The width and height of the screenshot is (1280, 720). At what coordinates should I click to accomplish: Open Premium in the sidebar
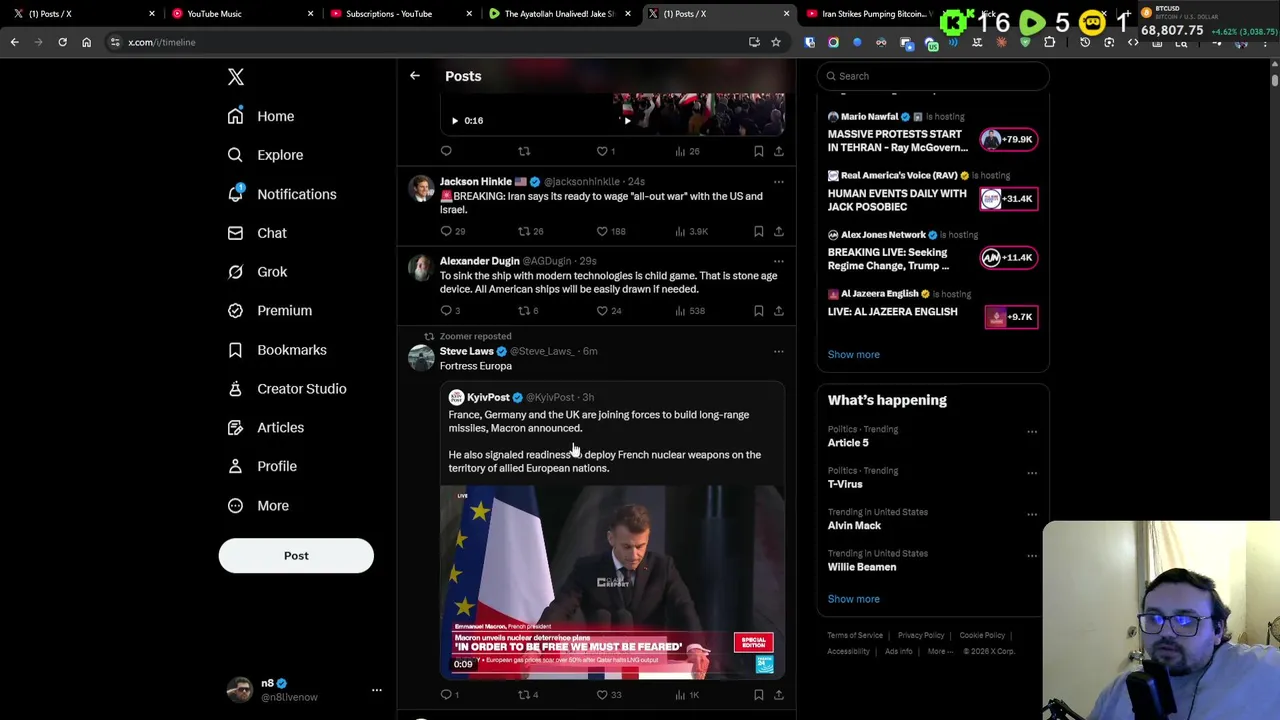(270, 311)
